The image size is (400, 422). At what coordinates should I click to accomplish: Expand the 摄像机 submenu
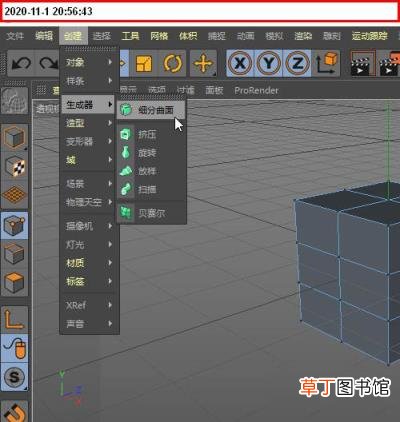click(x=89, y=226)
